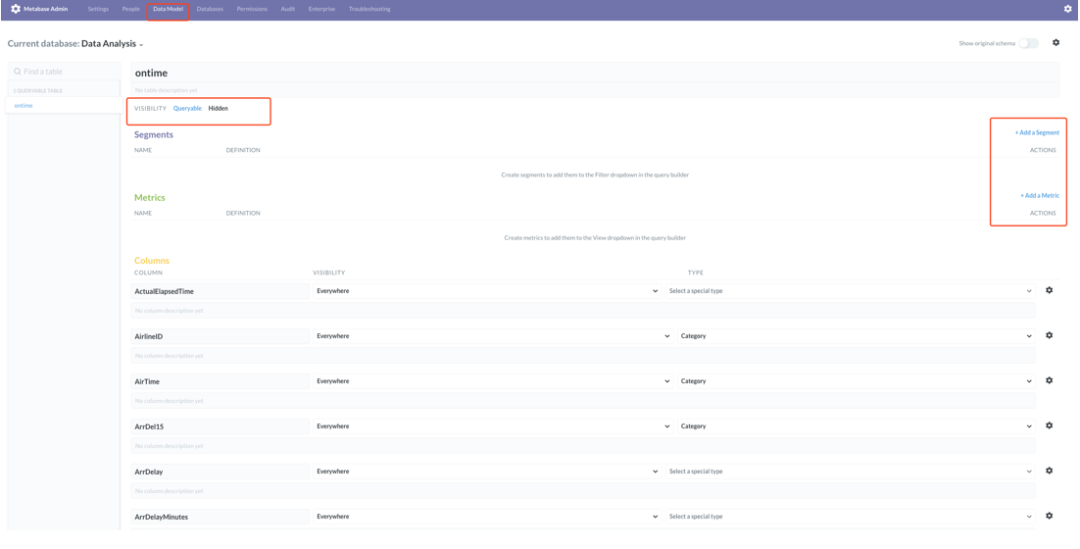
Task: Open visibility dropdown for AirlineID
Action: 492,336
